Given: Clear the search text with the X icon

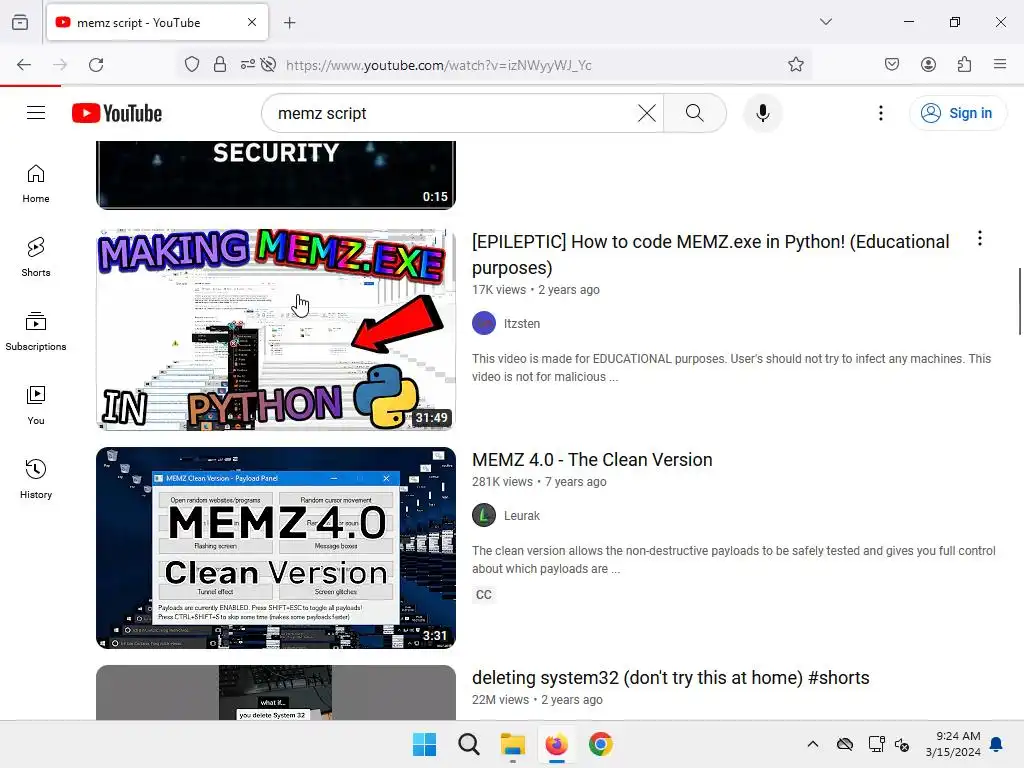Looking at the screenshot, I should tap(647, 113).
